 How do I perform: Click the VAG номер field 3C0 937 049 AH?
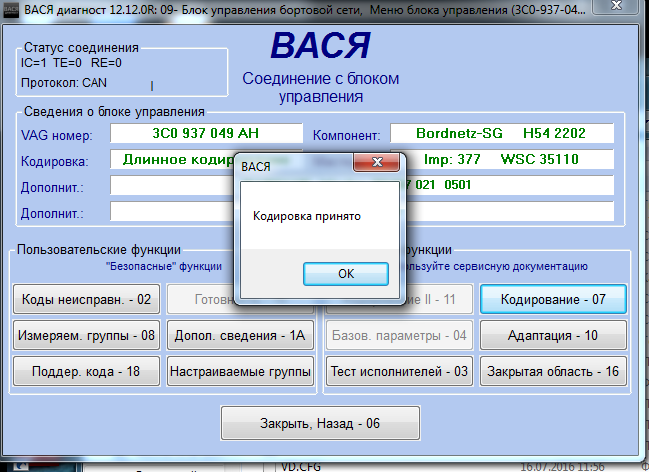point(206,133)
